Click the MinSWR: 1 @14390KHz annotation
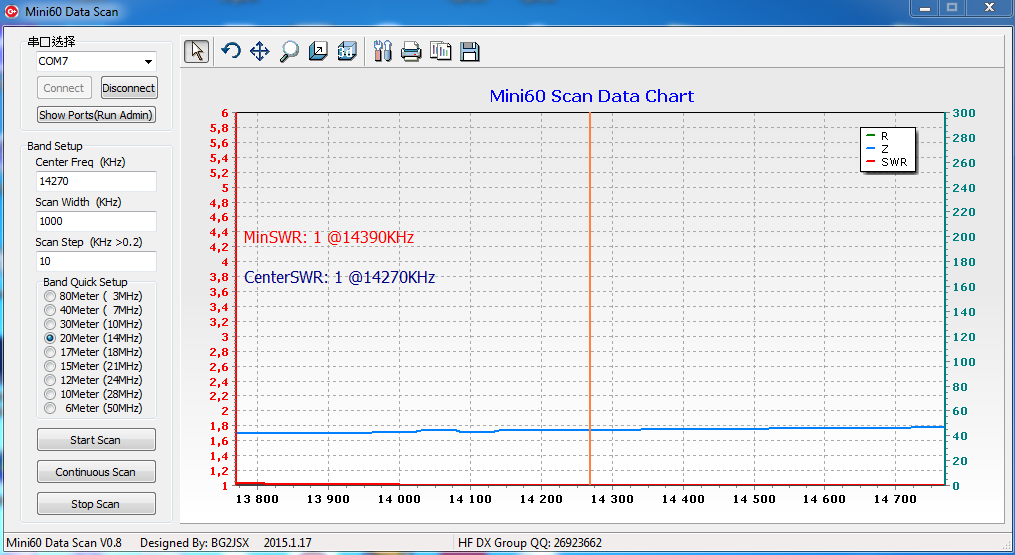 coord(328,238)
